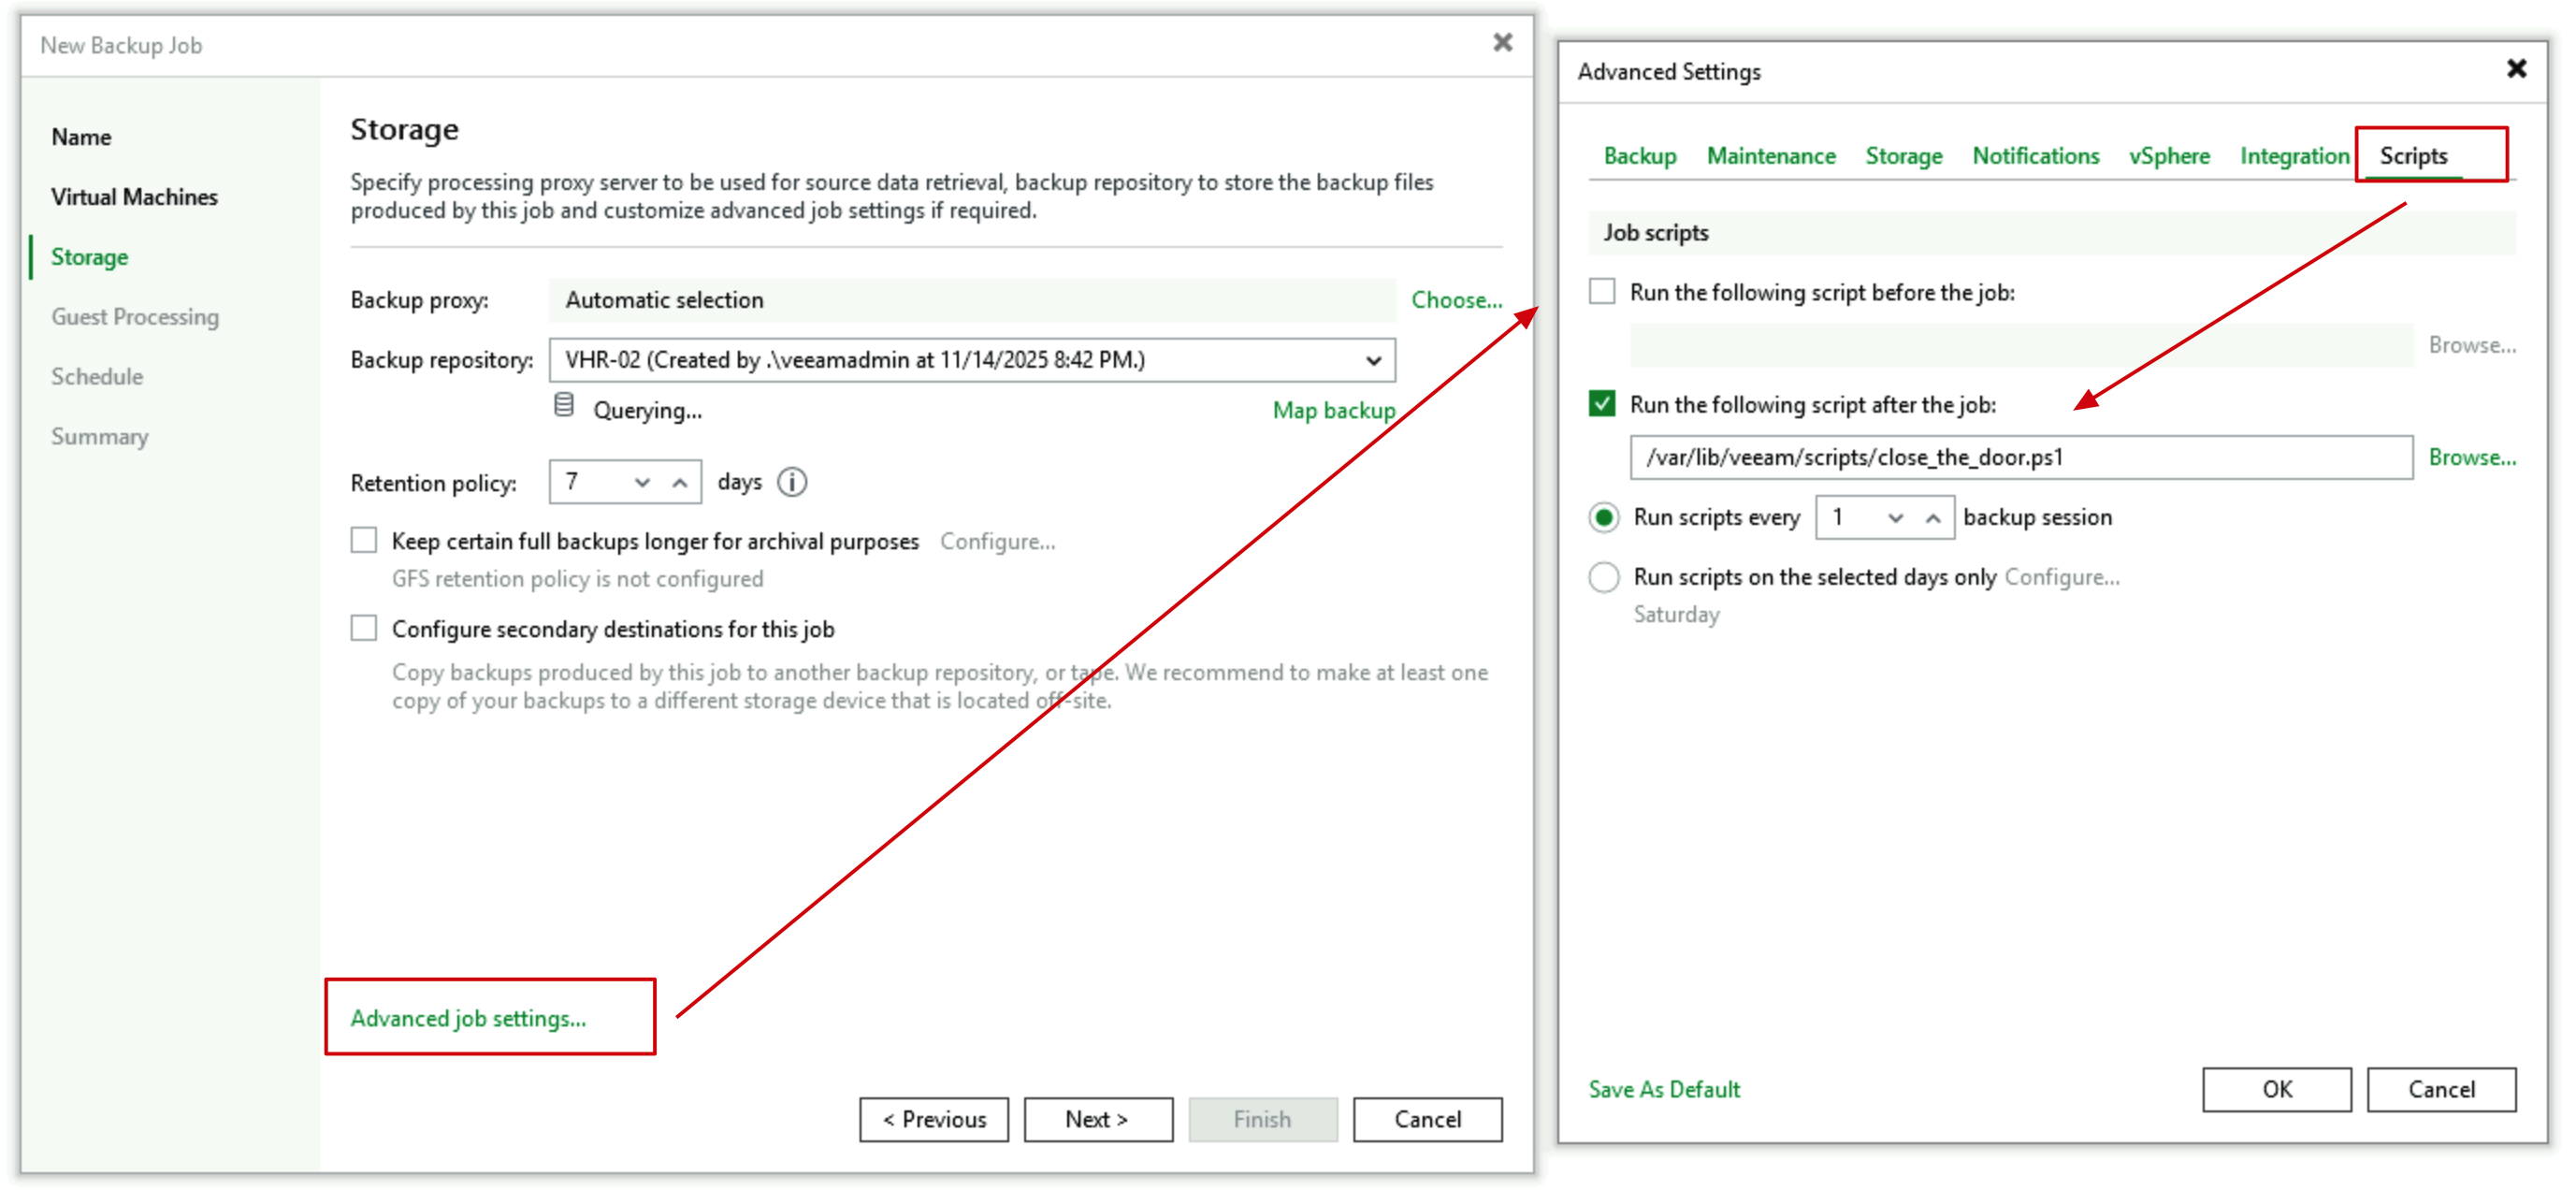Viewport: 2576px width, 1190px height.
Task: Click the retention policy info icon
Action: [x=791, y=482]
